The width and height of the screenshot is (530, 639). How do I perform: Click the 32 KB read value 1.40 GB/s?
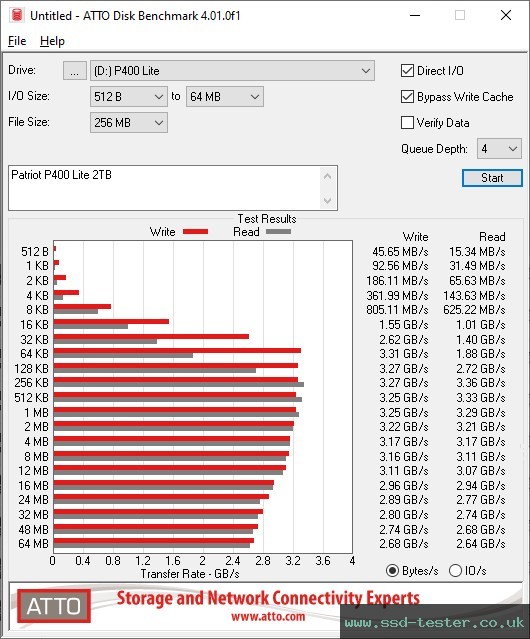coord(481,339)
